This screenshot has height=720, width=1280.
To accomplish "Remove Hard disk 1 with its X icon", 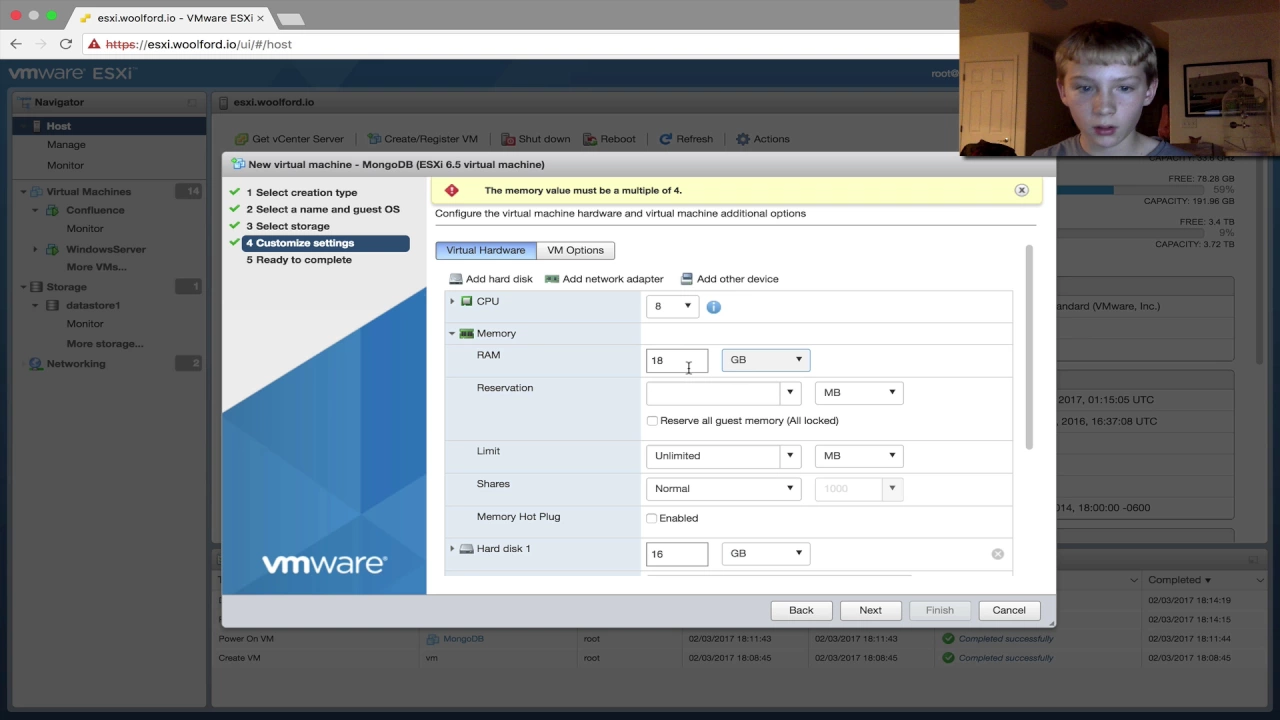I will (x=997, y=554).
